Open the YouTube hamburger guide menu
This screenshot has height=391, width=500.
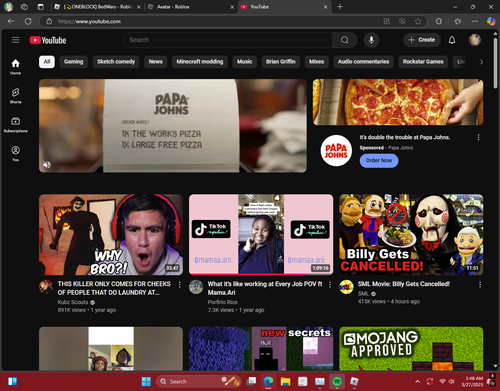pos(15,40)
